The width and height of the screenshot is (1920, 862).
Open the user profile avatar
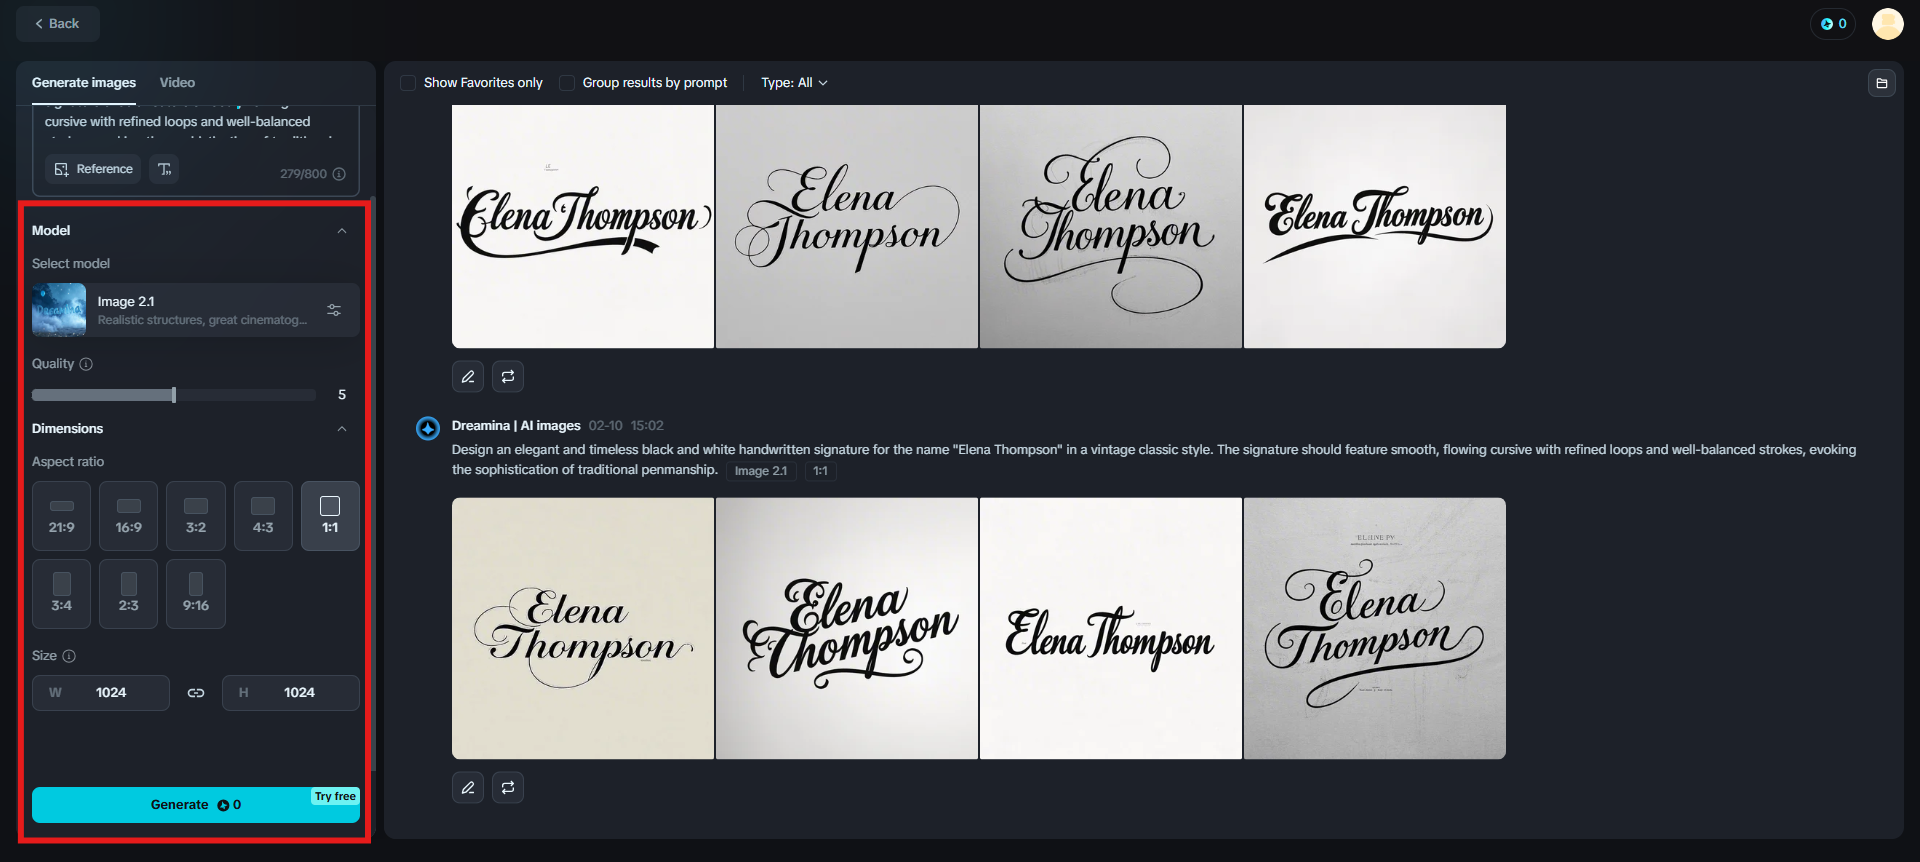1887,24
